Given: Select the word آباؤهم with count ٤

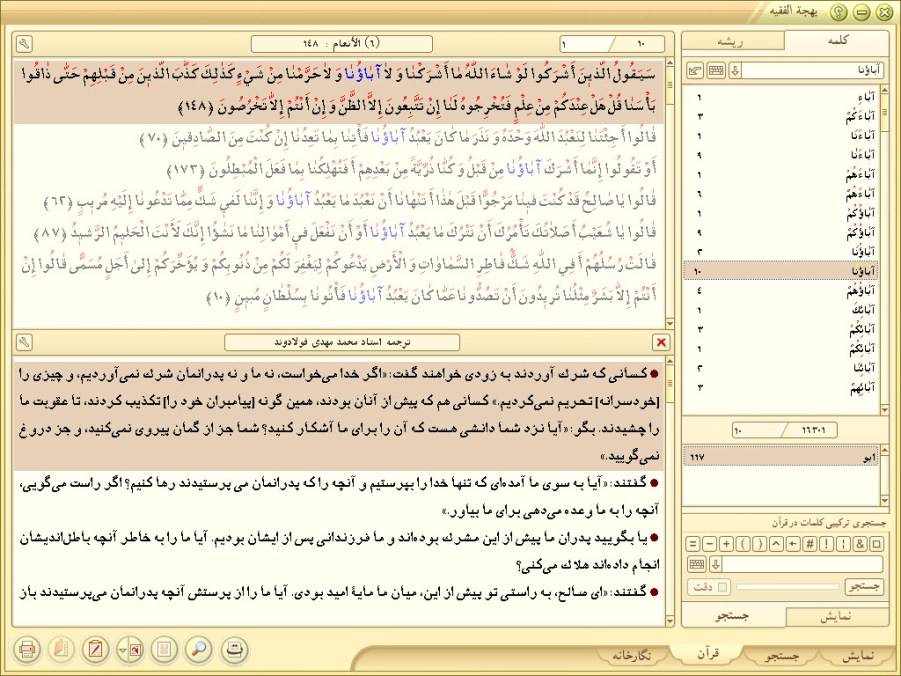Looking at the screenshot, I should pos(781,290).
